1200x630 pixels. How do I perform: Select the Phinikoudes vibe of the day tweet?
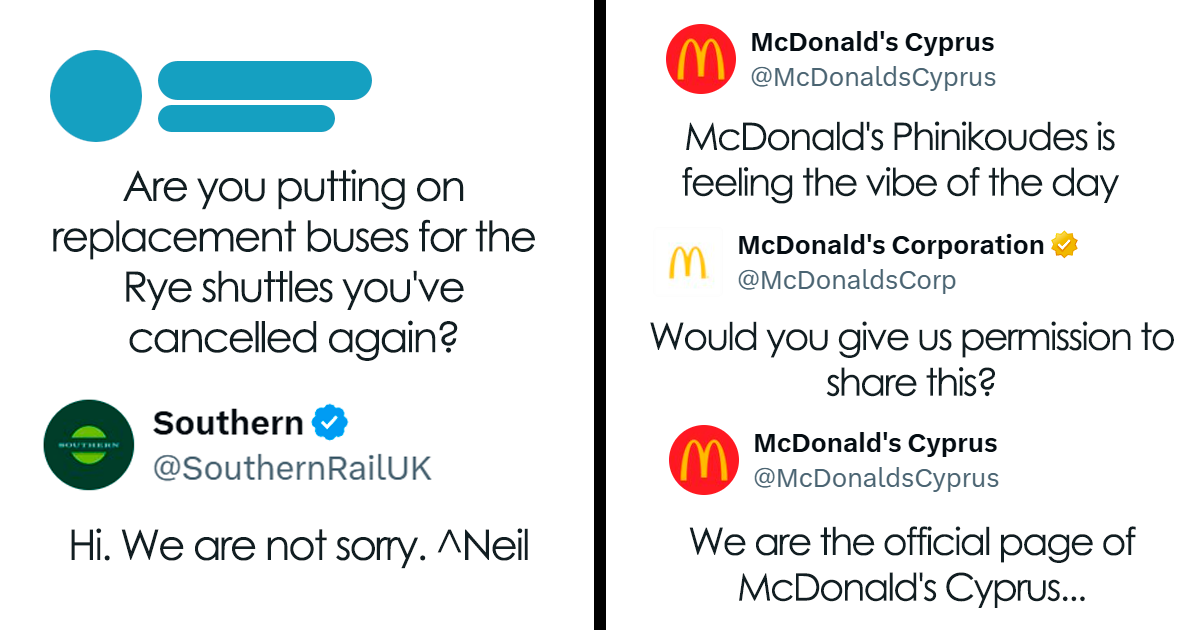tap(899, 160)
